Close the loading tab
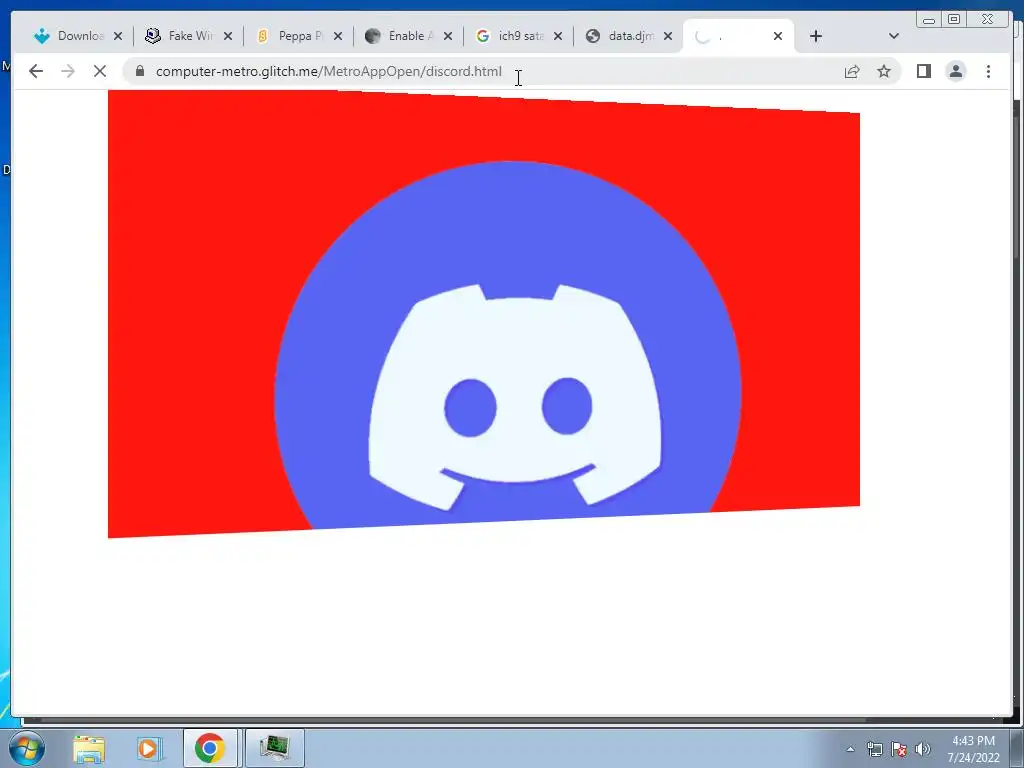 coord(778,36)
